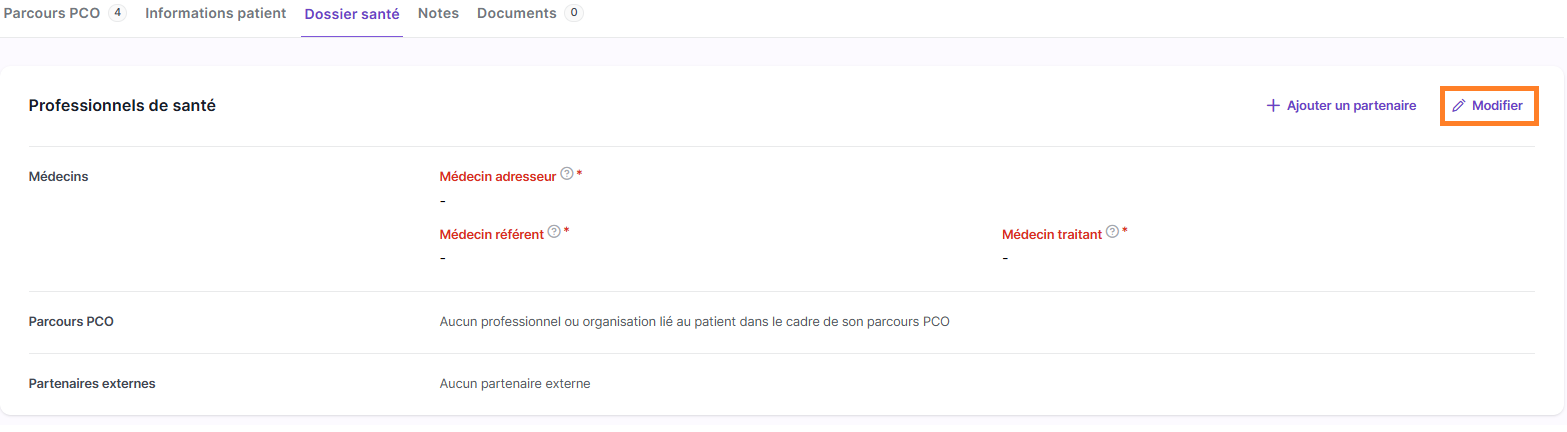Click the help icon beside Médecin traitant
The image size is (1567, 432).
1112,232
